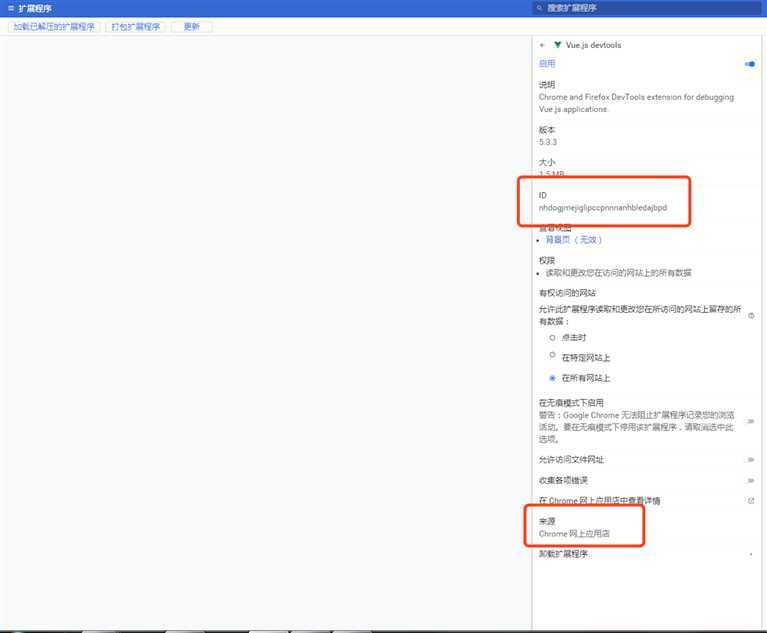
Task: Open the 背景页（无效）link
Action: click(x=573, y=240)
